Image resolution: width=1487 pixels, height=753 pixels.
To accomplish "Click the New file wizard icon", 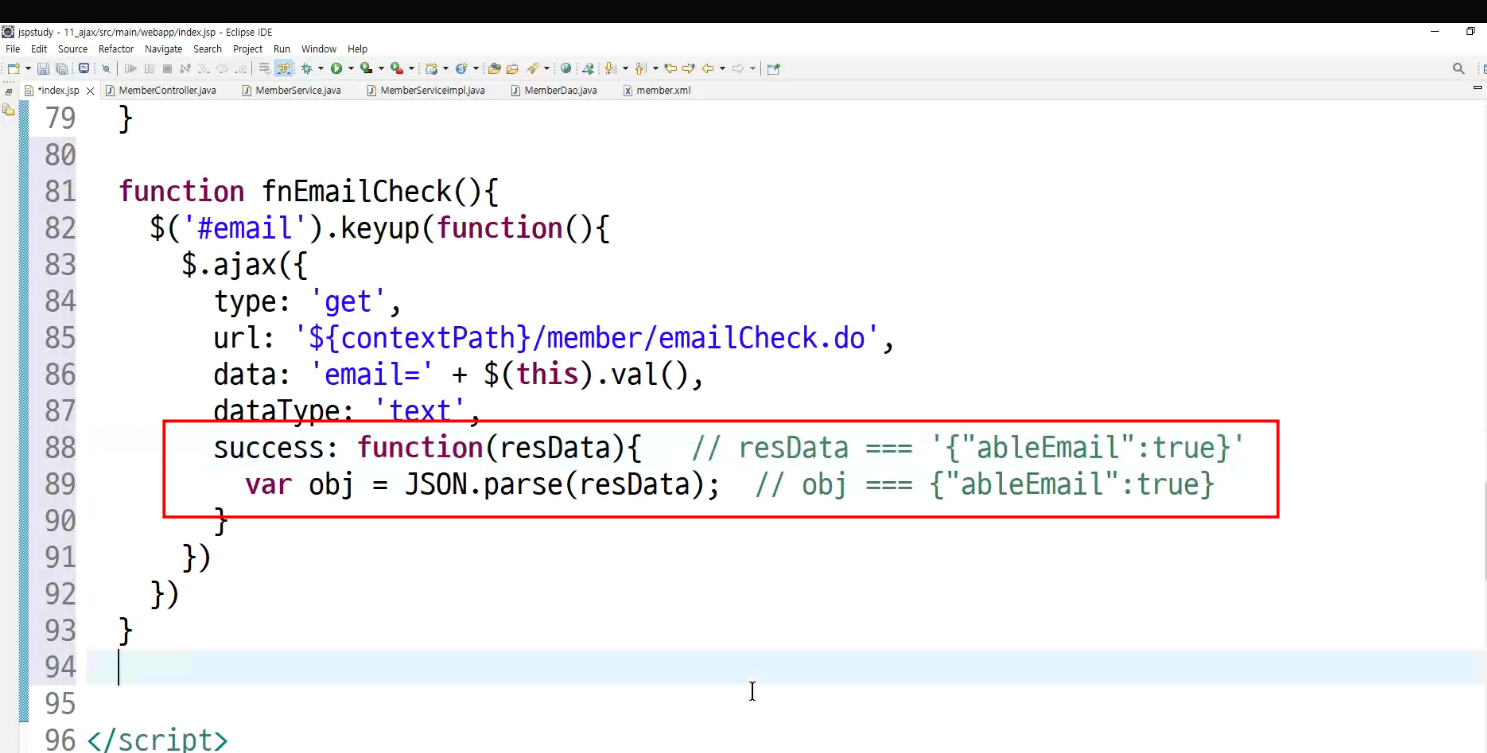I will click(12, 69).
